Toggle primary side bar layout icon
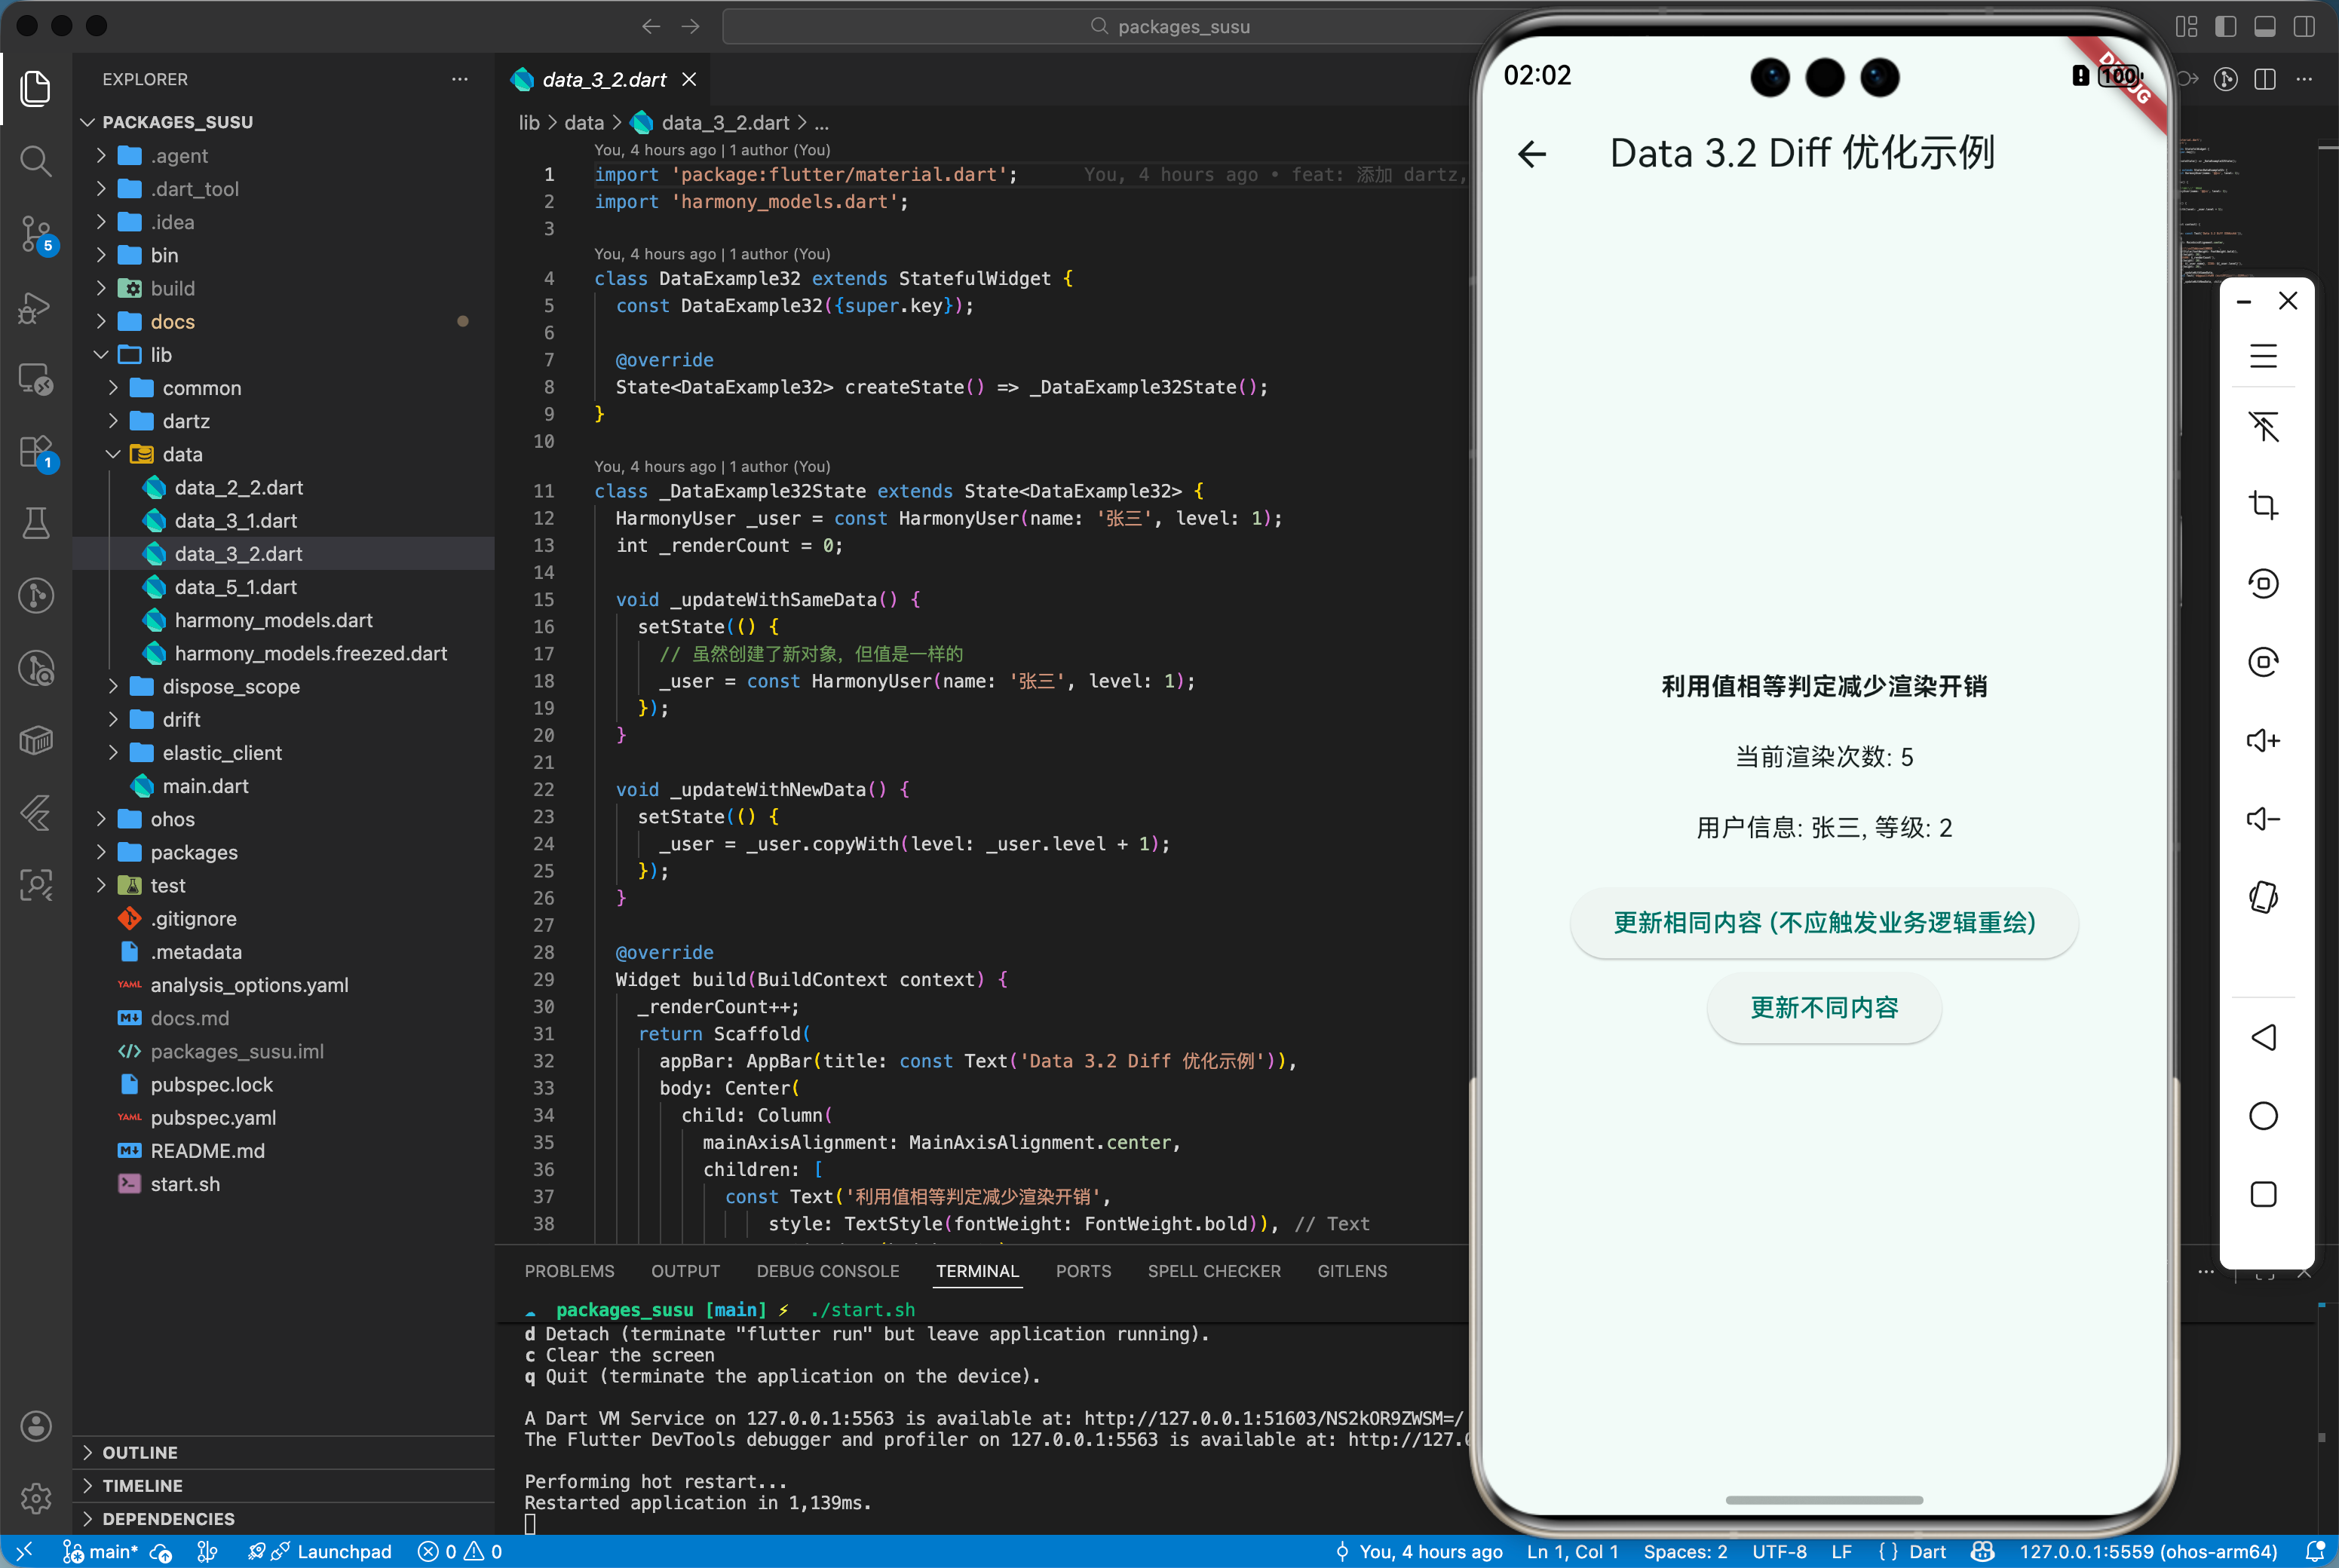This screenshot has width=2339, height=1568. [x=2226, y=27]
